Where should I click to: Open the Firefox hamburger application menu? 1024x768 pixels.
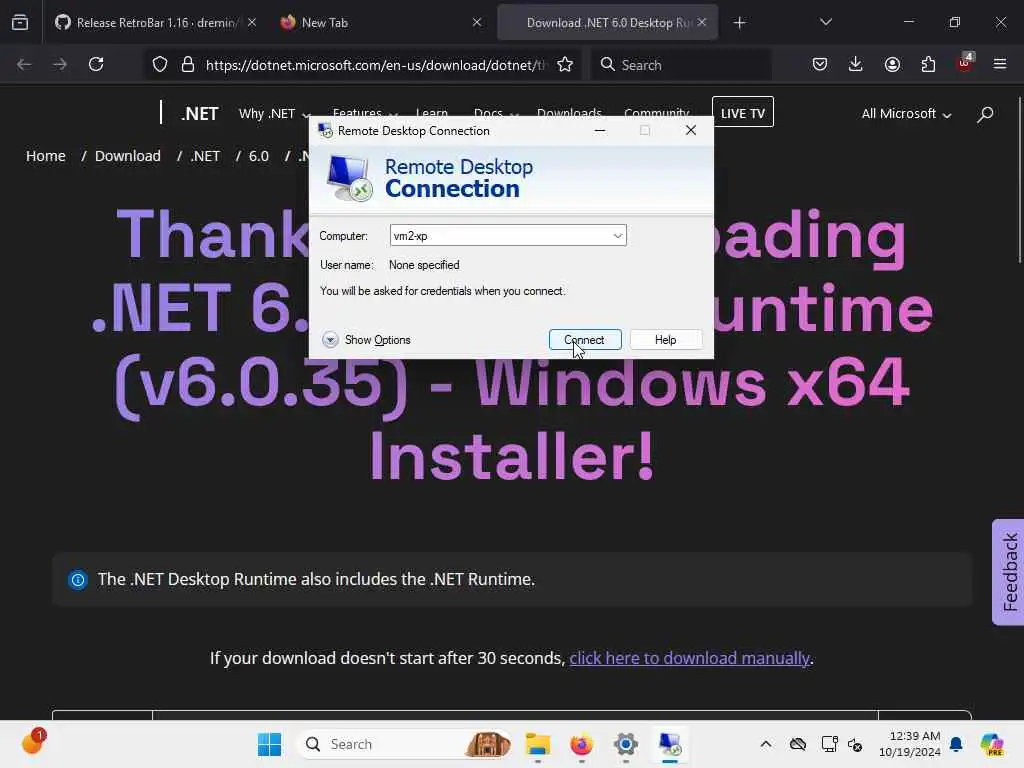(1000, 65)
